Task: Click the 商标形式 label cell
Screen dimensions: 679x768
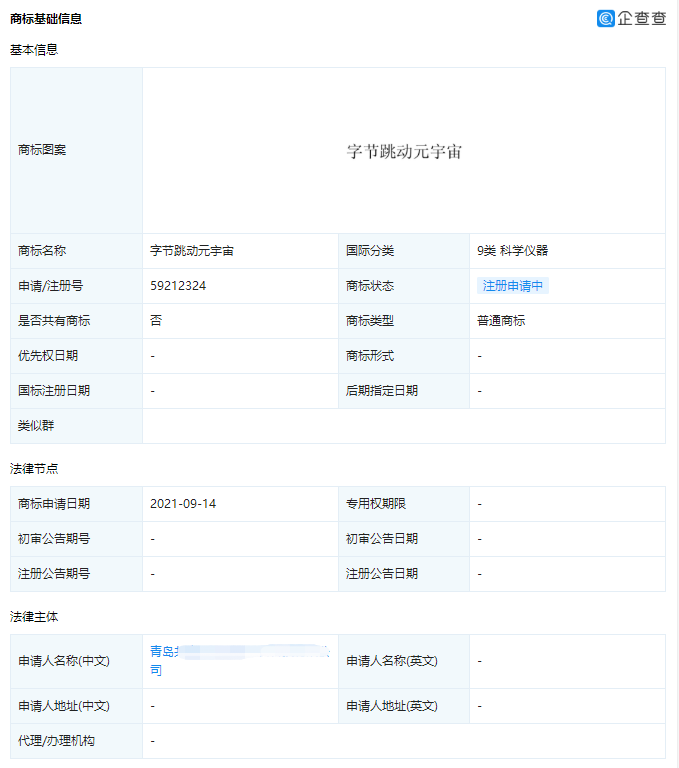Action: click(x=404, y=356)
